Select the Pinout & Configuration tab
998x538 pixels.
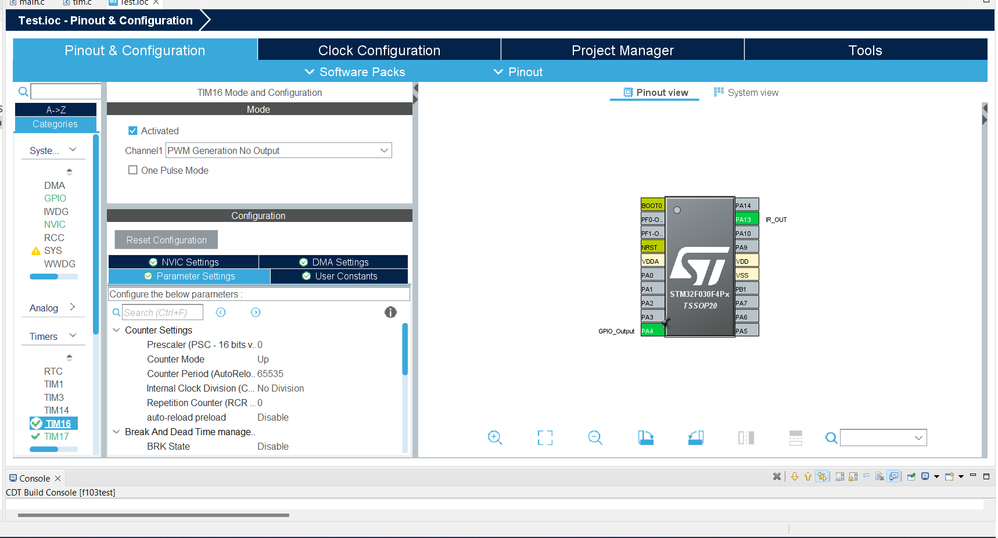point(135,50)
